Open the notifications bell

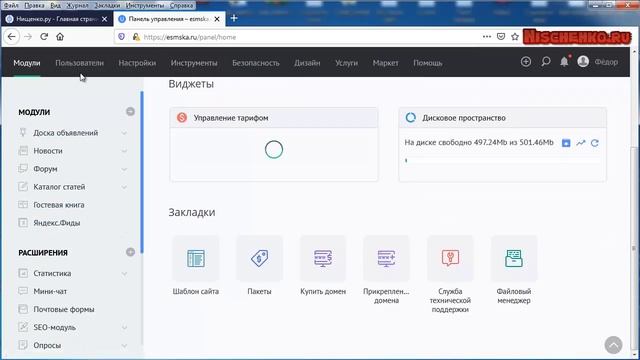coord(564,62)
